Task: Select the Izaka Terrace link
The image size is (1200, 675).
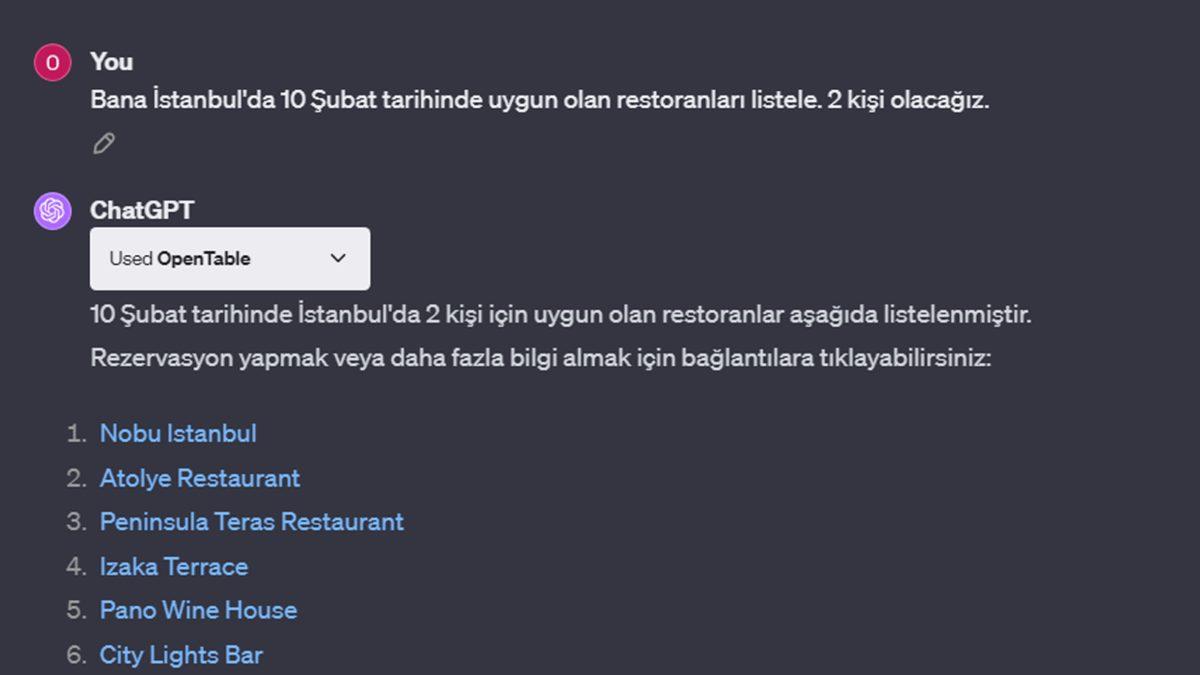Action: tap(173, 566)
